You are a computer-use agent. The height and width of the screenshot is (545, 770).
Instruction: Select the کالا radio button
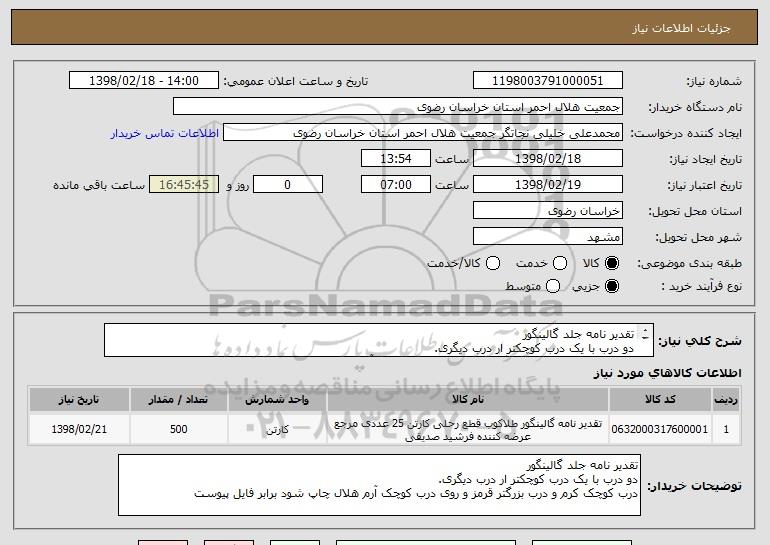[x=612, y=264]
